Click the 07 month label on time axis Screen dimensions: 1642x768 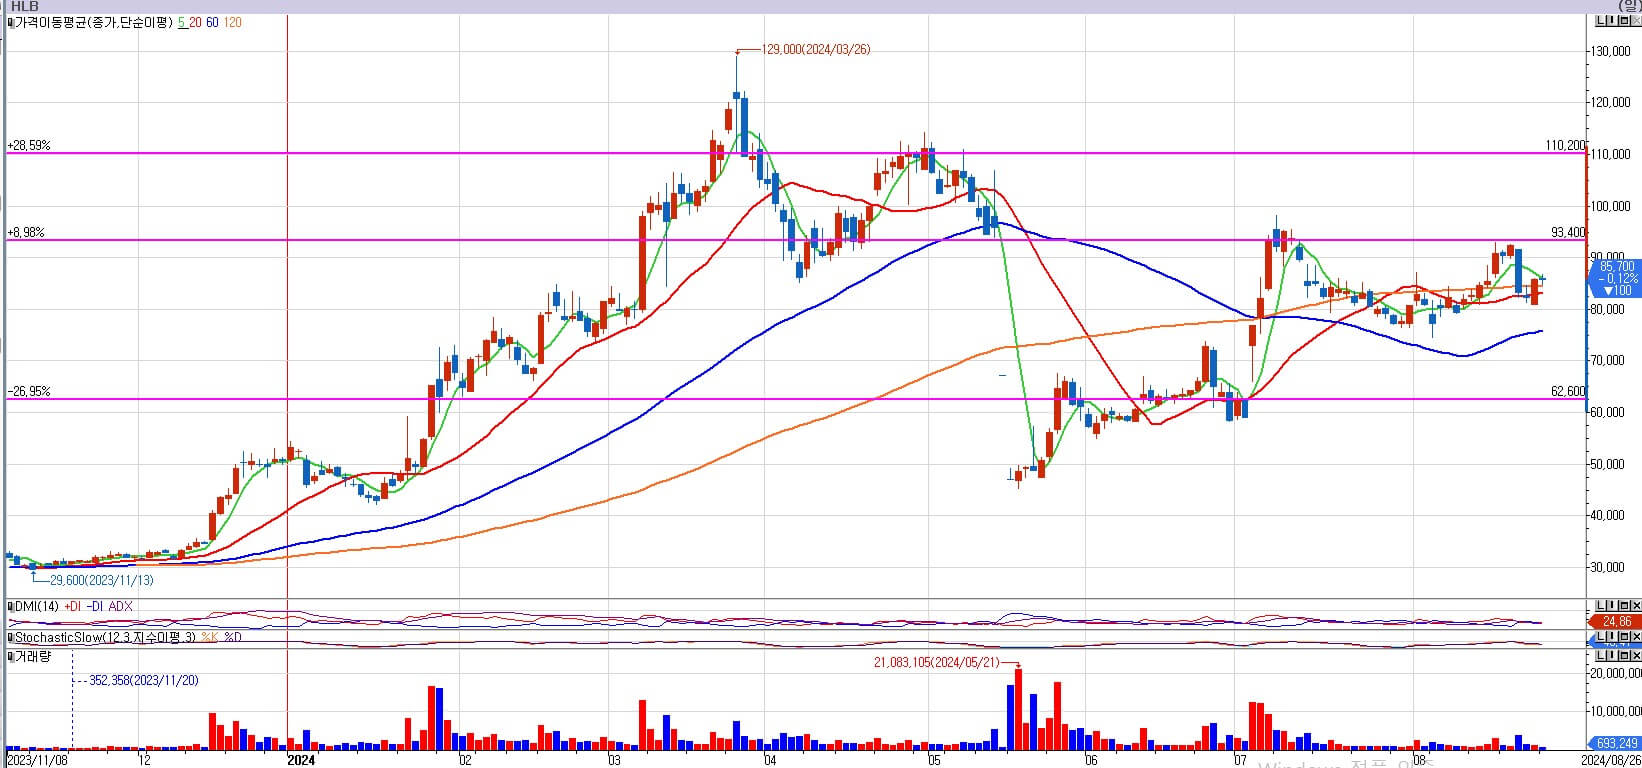tap(1241, 761)
